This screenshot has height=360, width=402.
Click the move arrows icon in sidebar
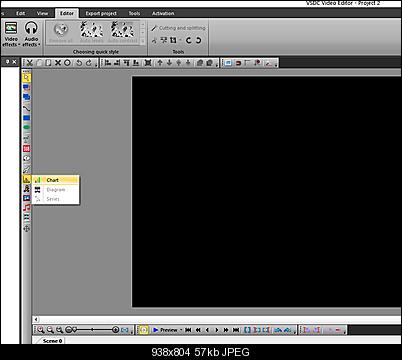26,229
